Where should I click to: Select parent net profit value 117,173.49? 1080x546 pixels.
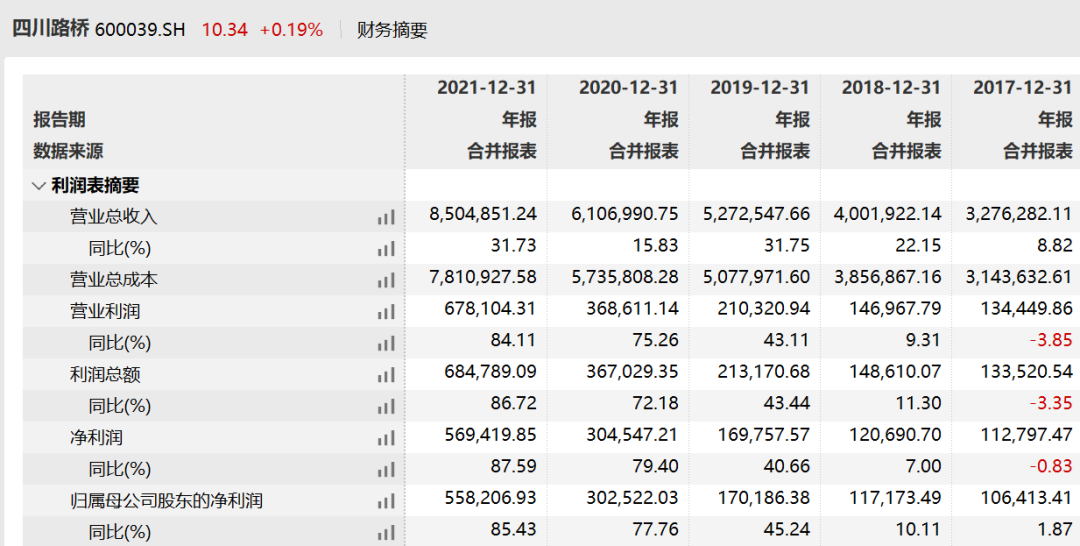click(x=895, y=498)
